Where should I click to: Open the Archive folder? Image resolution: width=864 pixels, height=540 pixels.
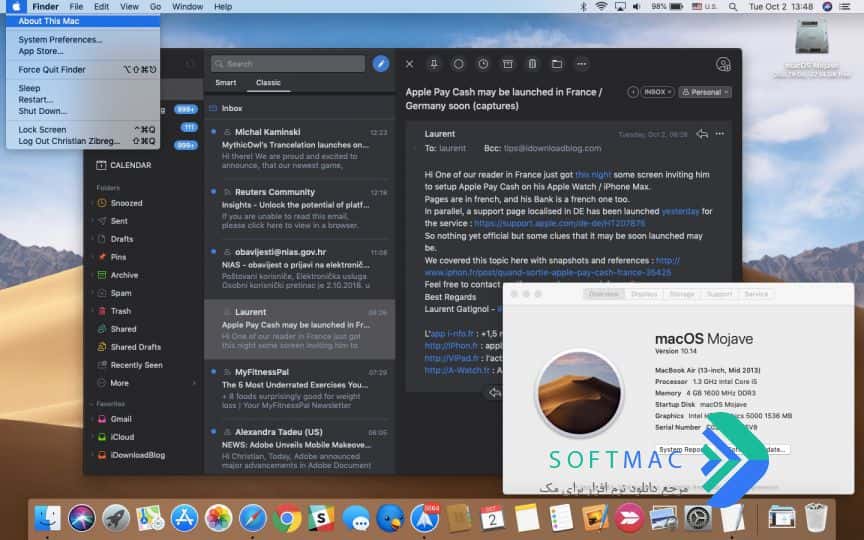tap(118, 275)
